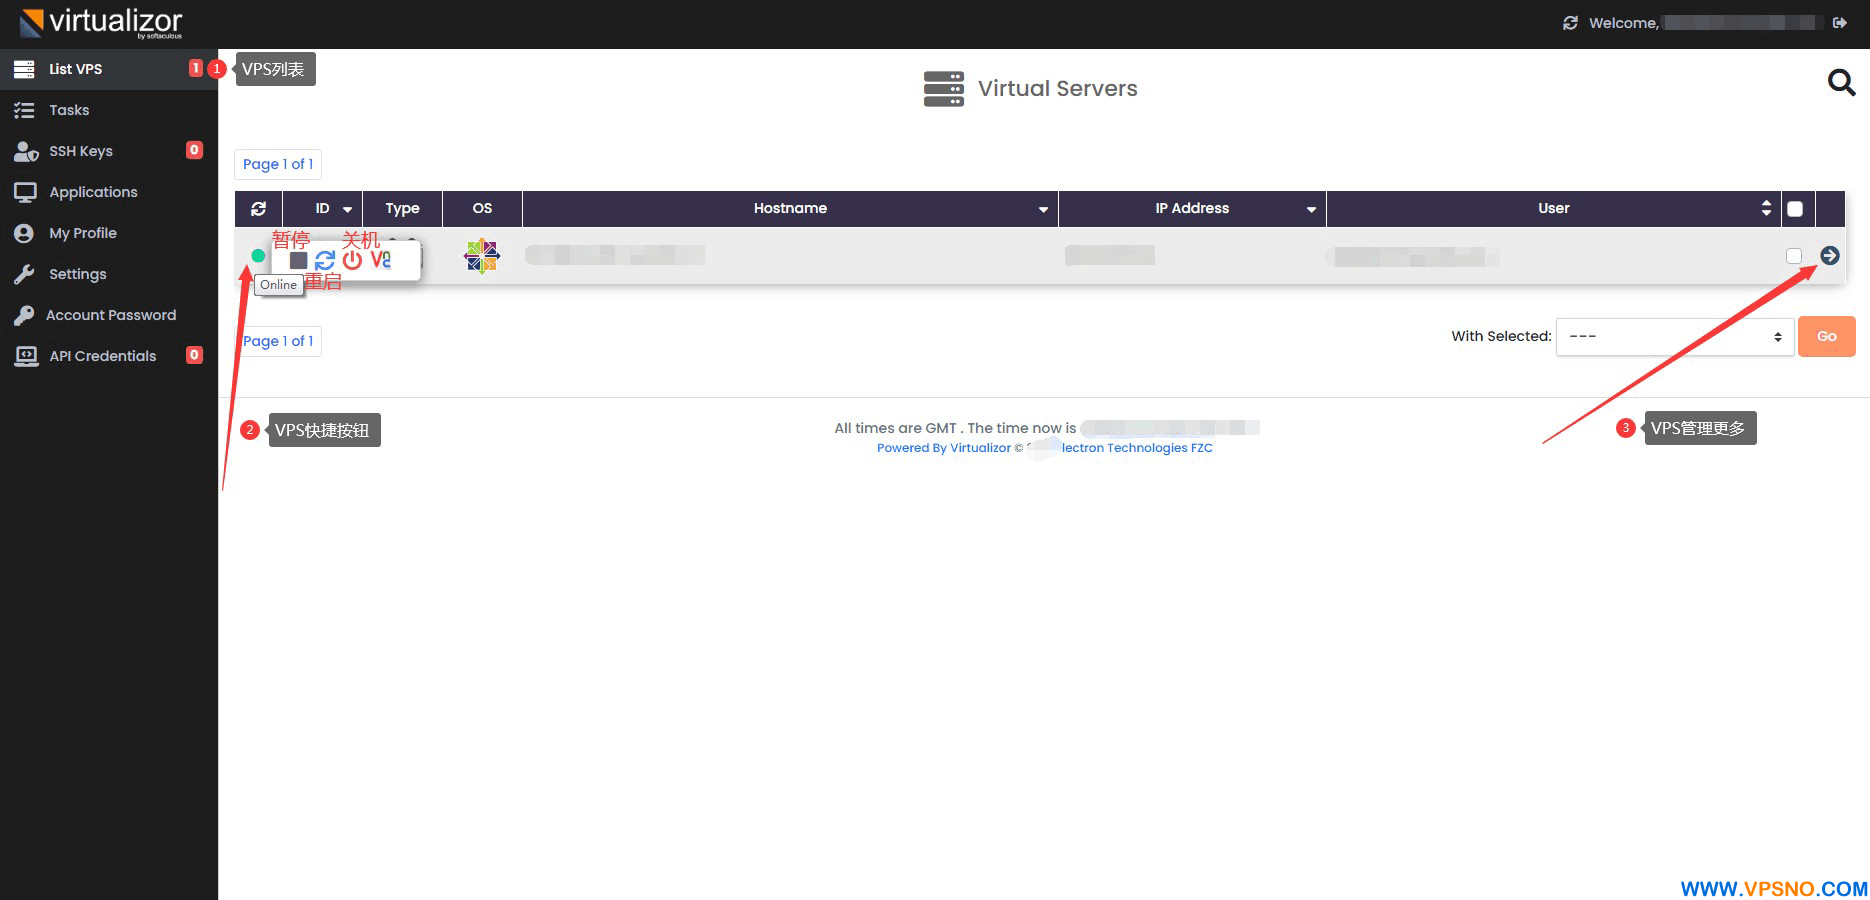
Task: Click the orange Go button
Action: click(x=1827, y=336)
